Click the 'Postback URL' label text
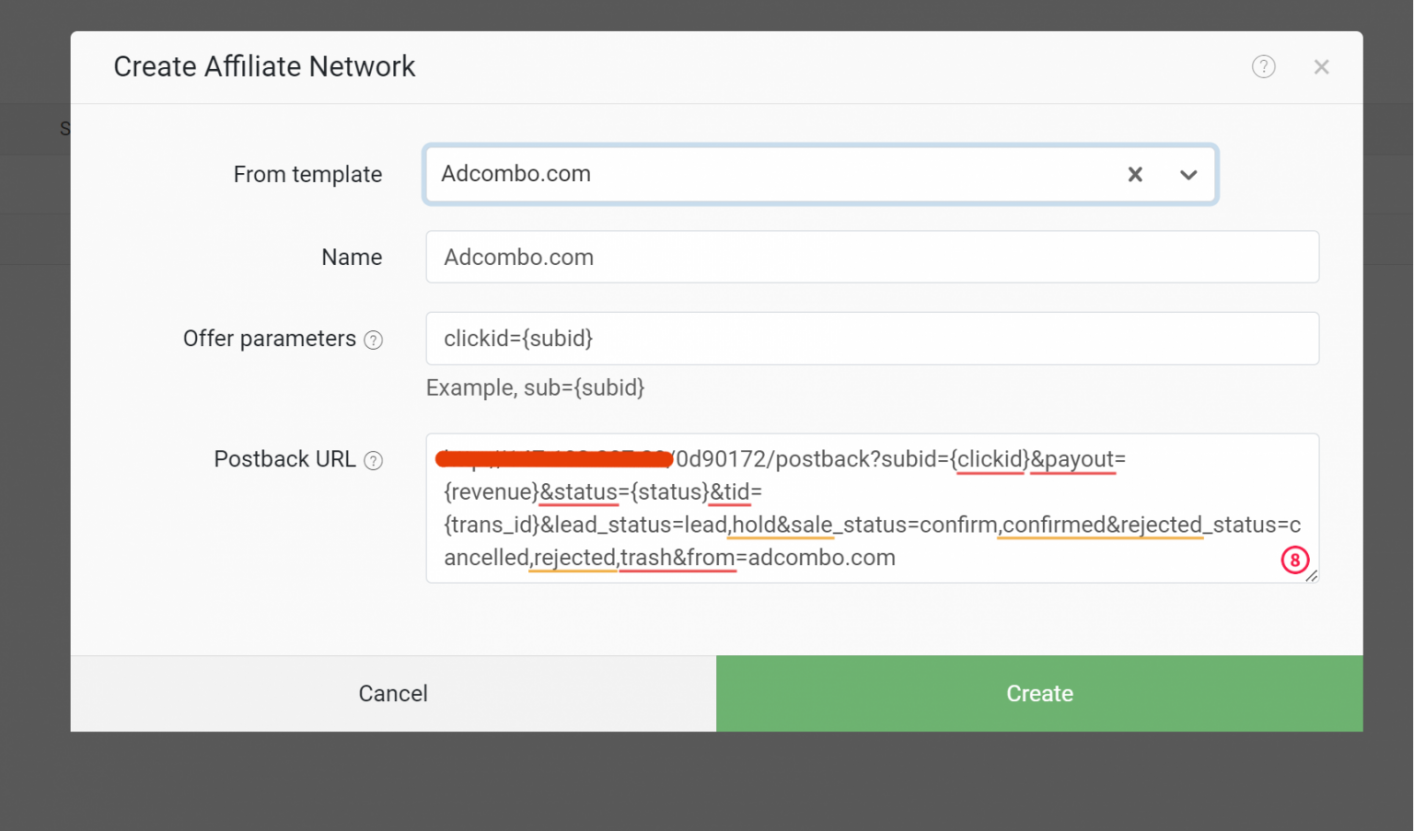Screen dimensions: 1414x831 point(285,459)
